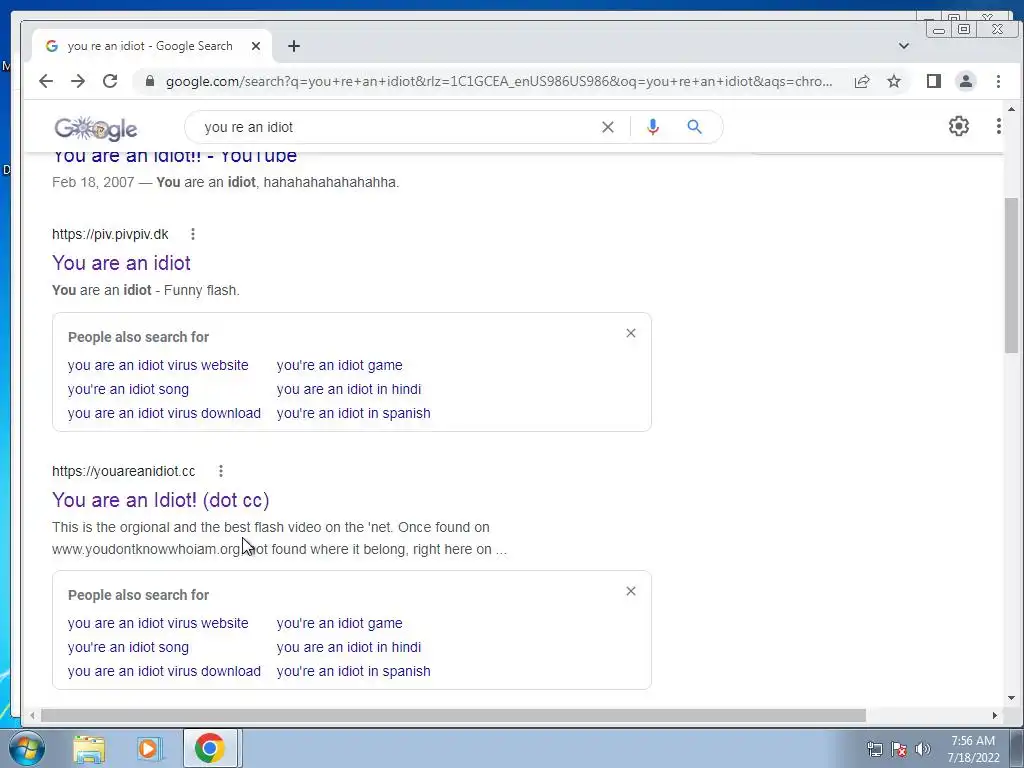Screen dimensions: 1024x768
Task: Go forward with the forward arrow
Action: tap(78, 81)
